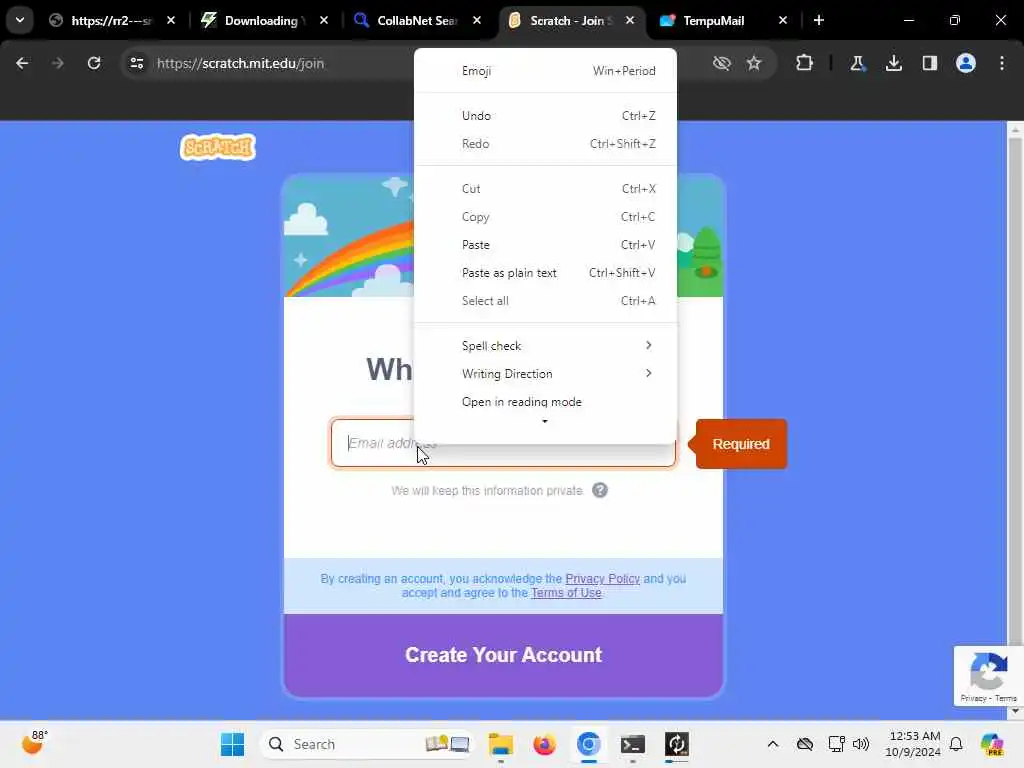Click the Scratch logo
This screenshot has width=1024, height=768.
(x=218, y=148)
